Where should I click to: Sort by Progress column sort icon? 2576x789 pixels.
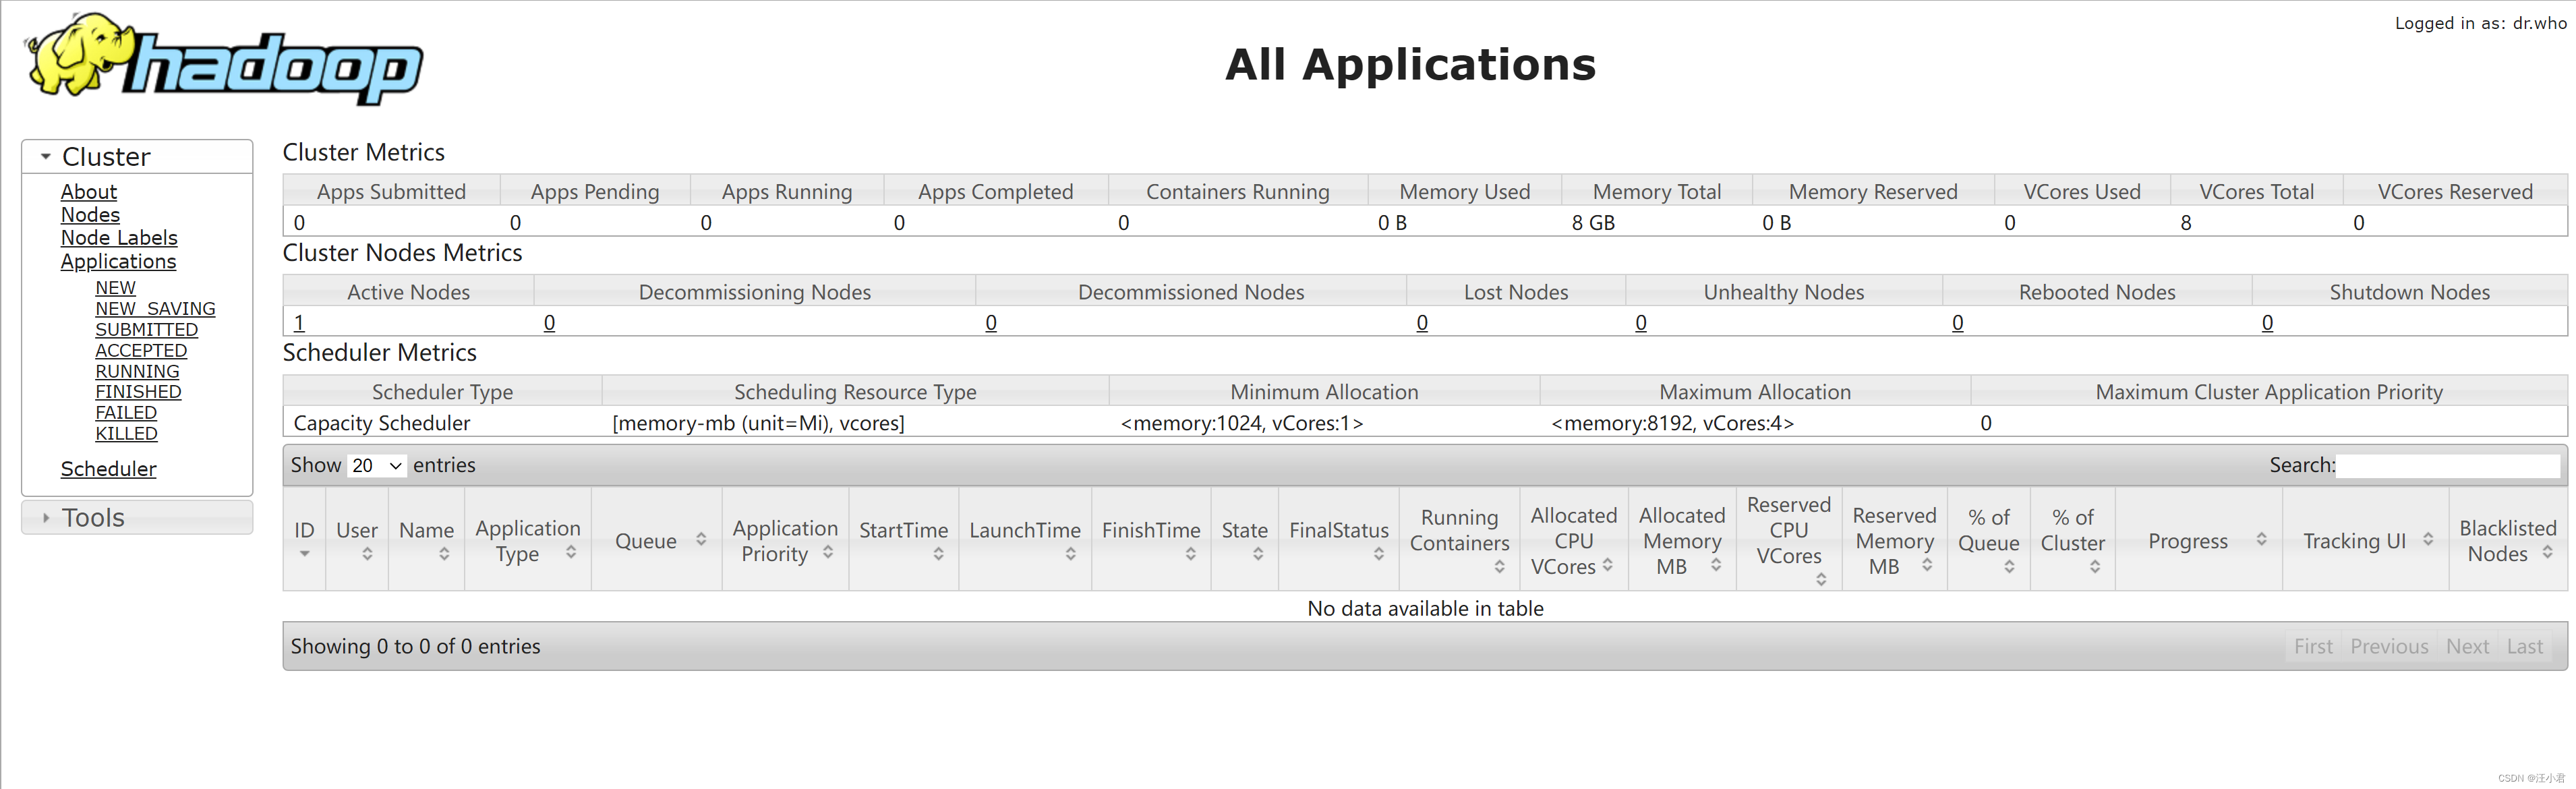(x=2261, y=540)
